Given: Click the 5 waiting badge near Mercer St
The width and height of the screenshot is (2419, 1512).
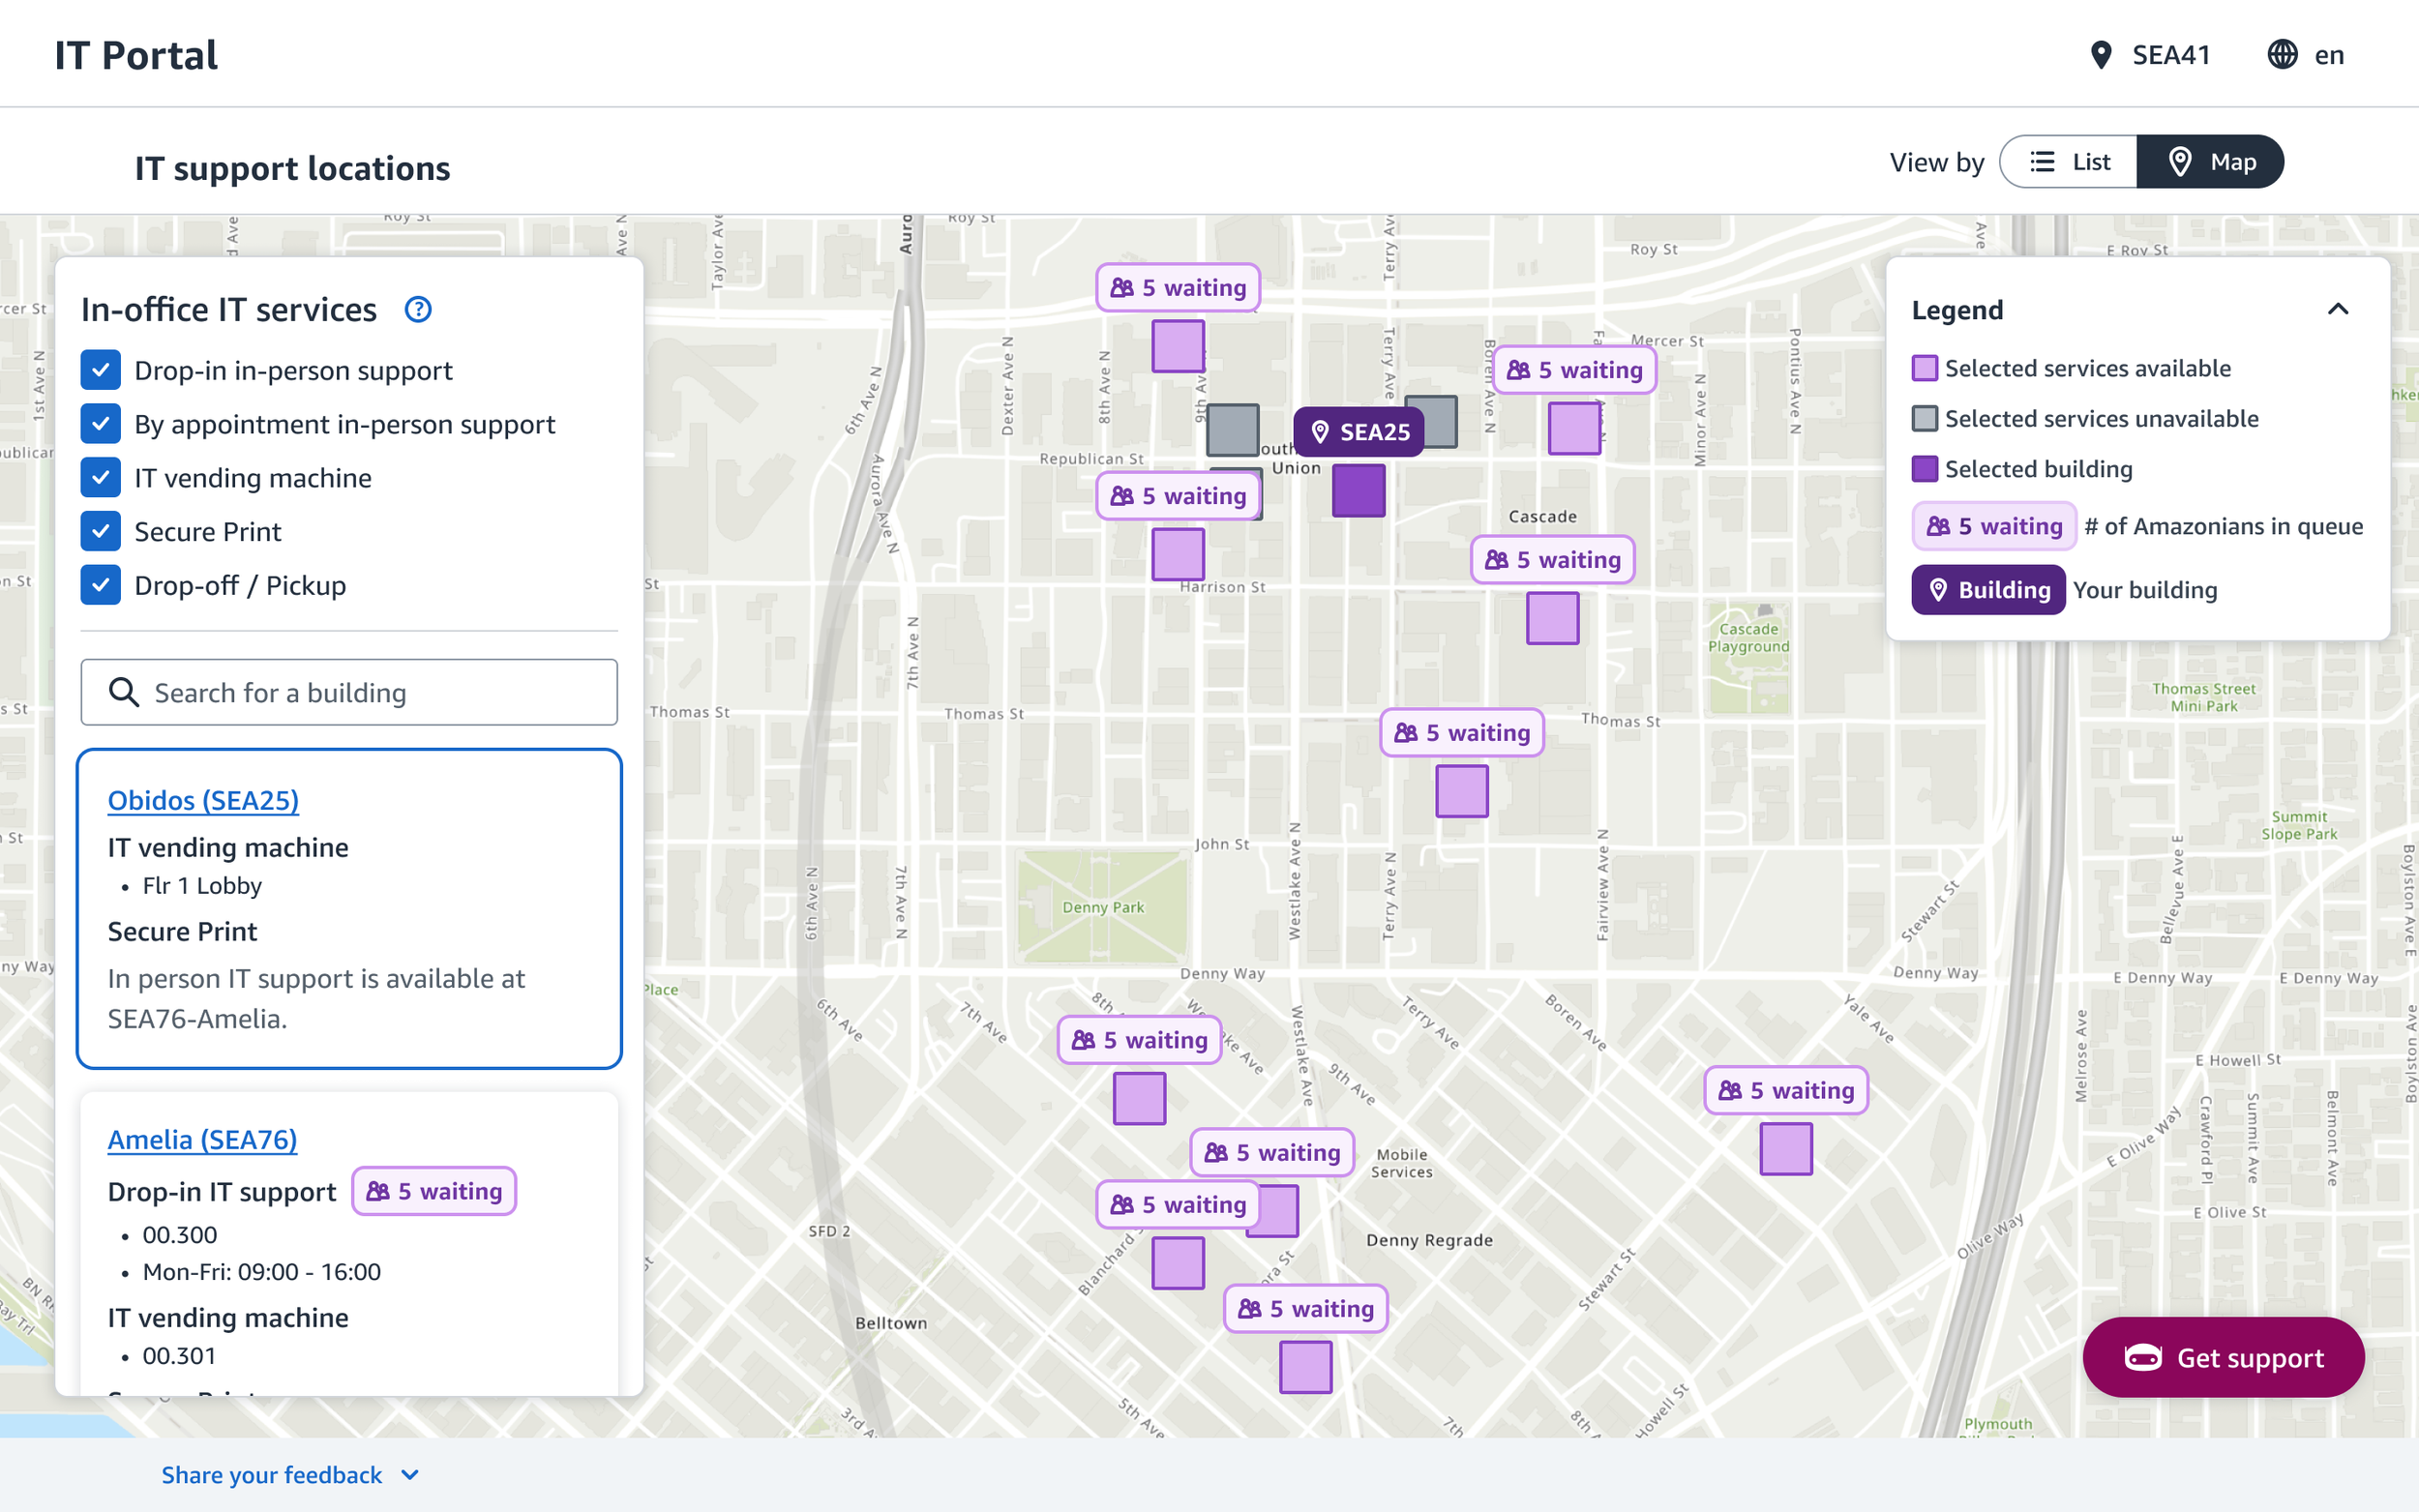Looking at the screenshot, I should tap(1574, 370).
